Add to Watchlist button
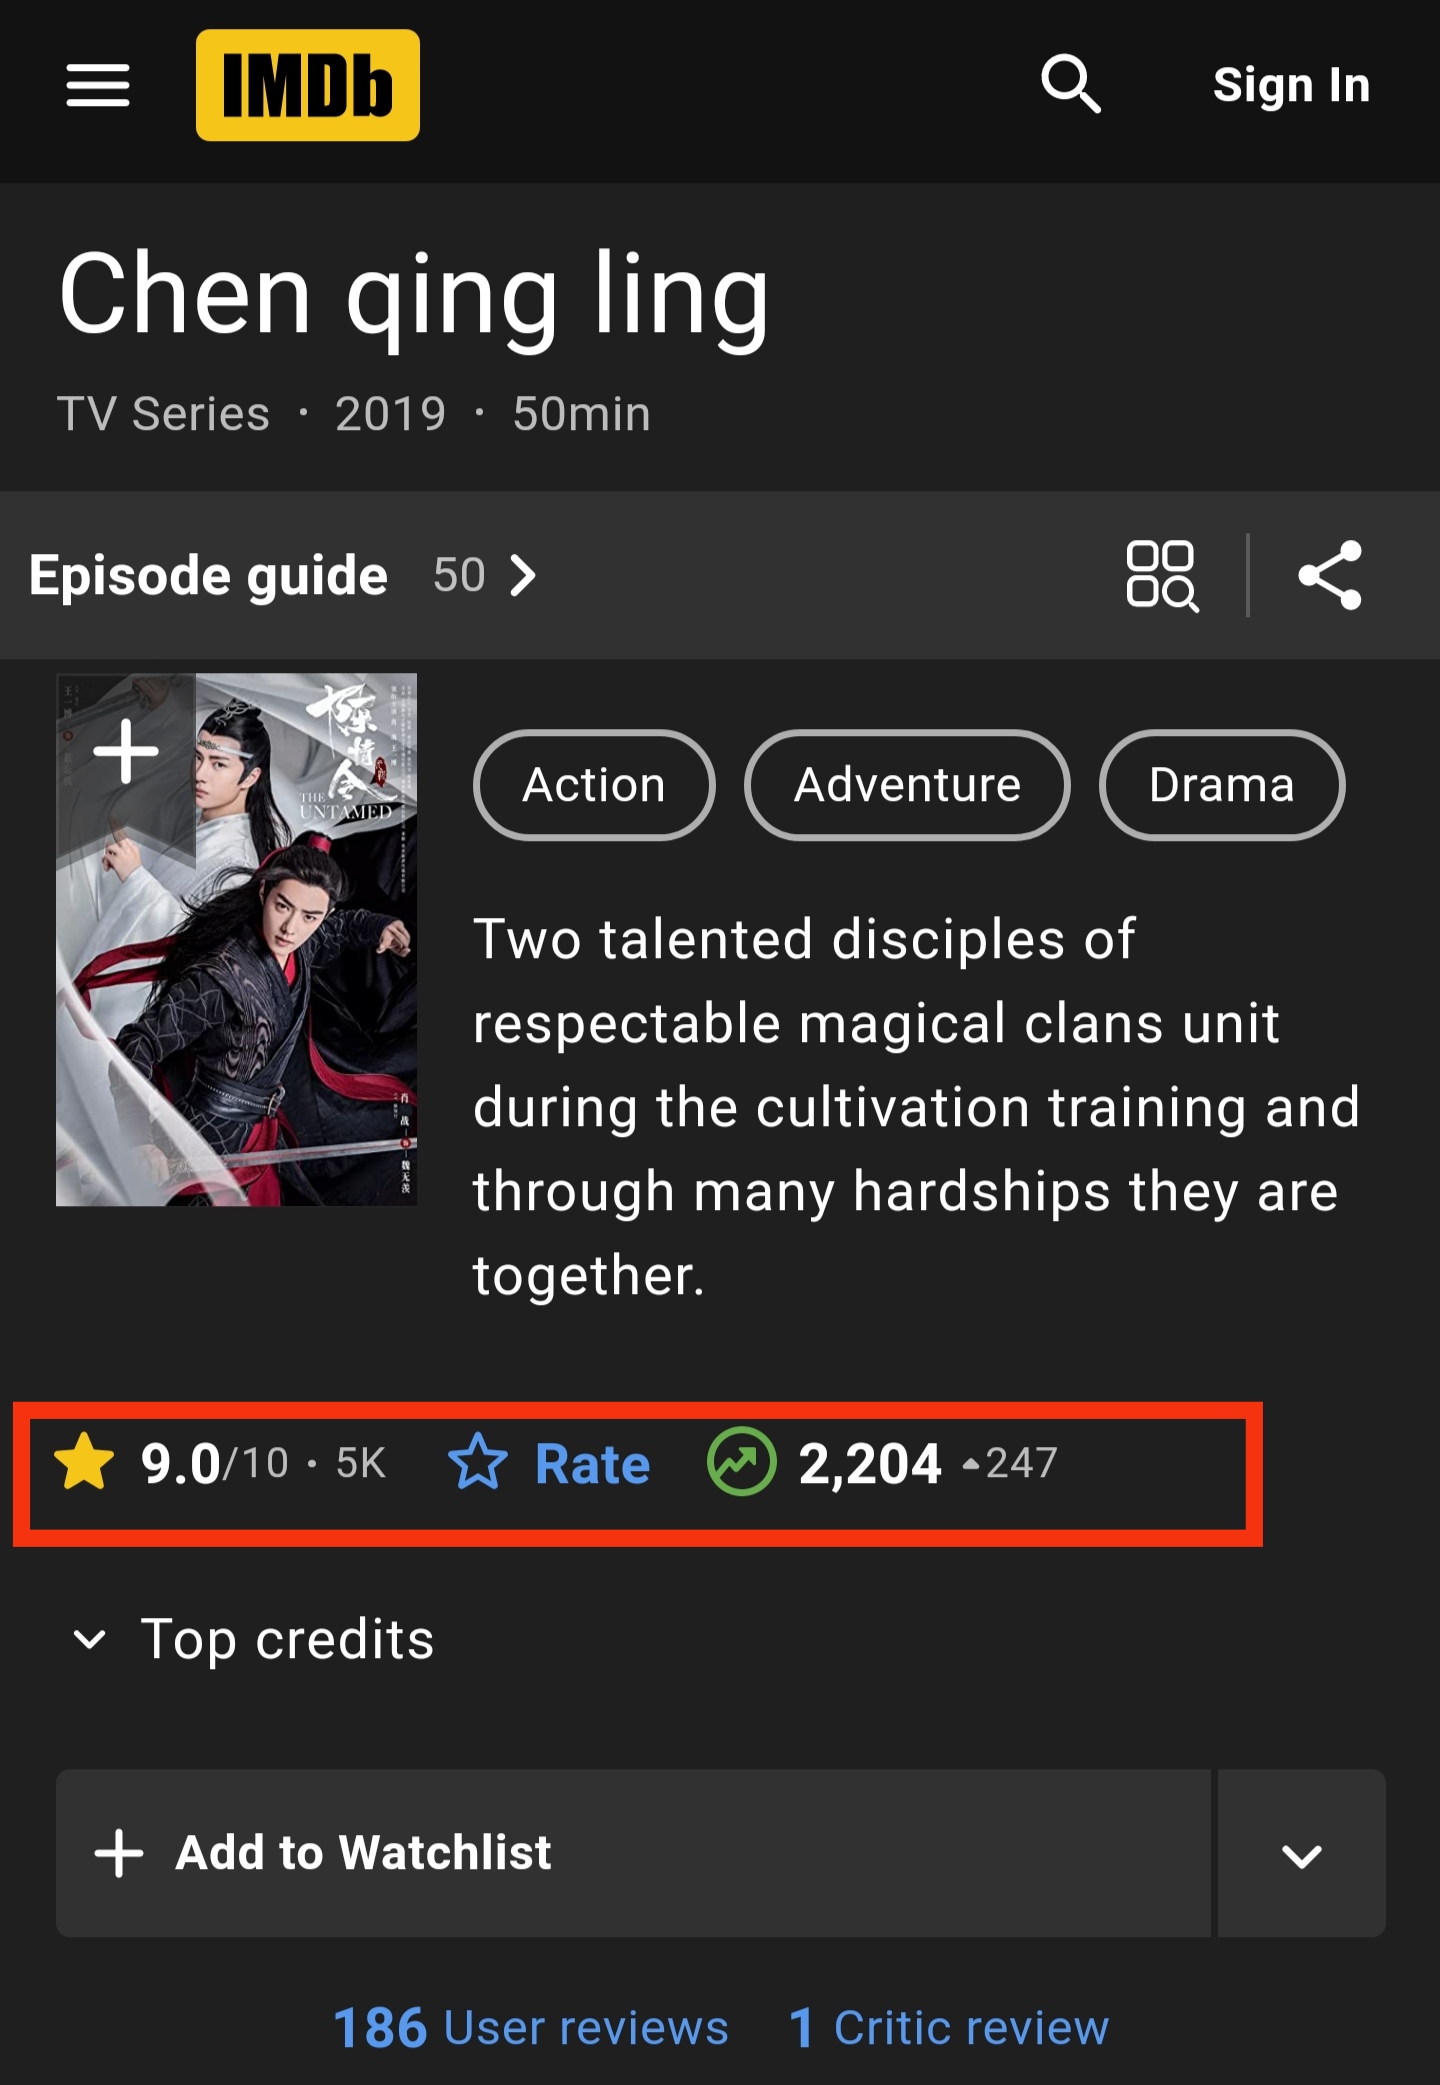 click(633, 1853)
